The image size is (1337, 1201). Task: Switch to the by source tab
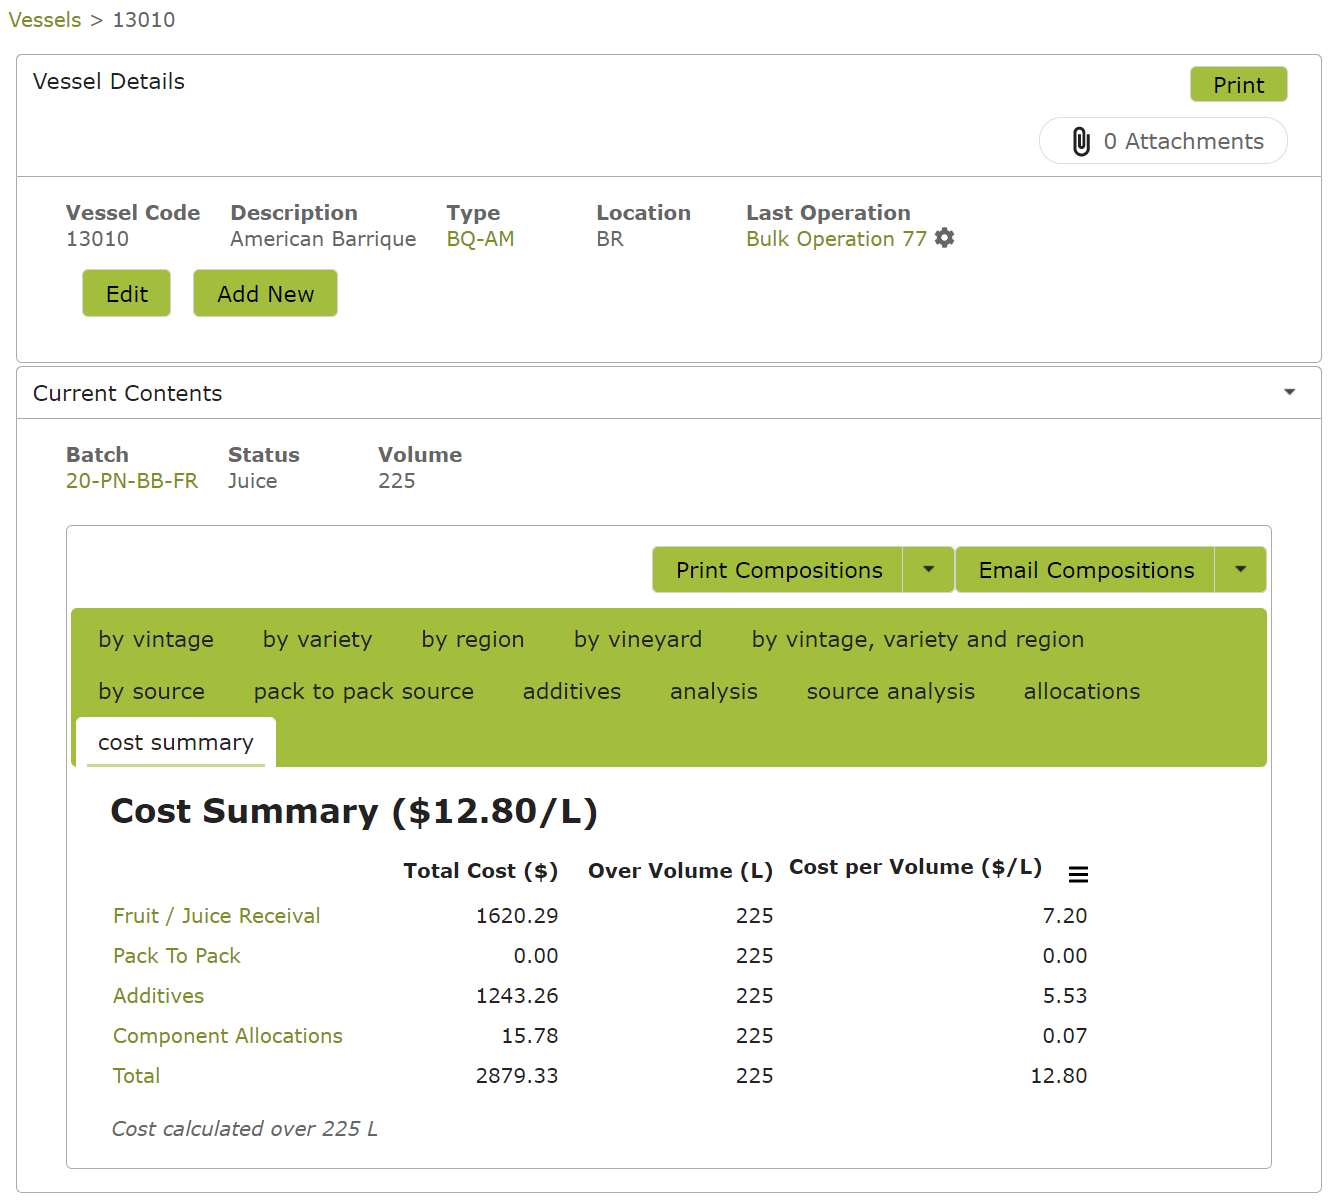(151, 691)
